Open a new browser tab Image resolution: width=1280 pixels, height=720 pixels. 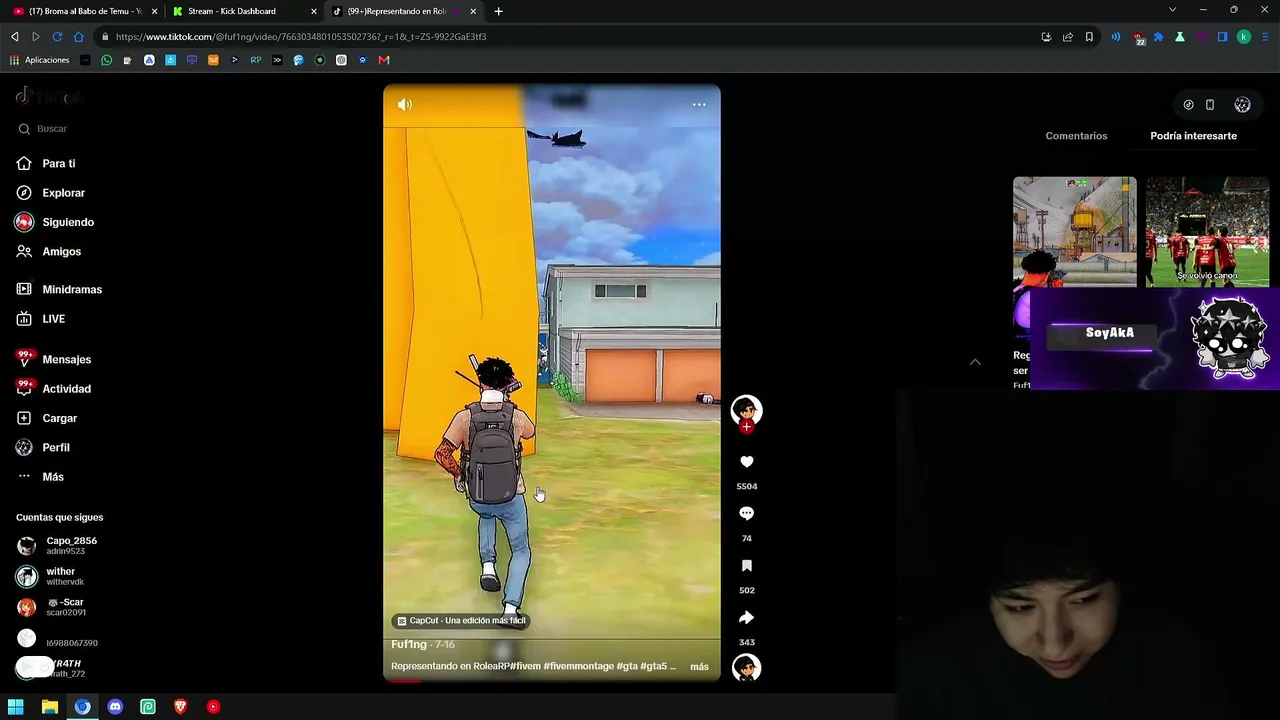pos(498,11)
